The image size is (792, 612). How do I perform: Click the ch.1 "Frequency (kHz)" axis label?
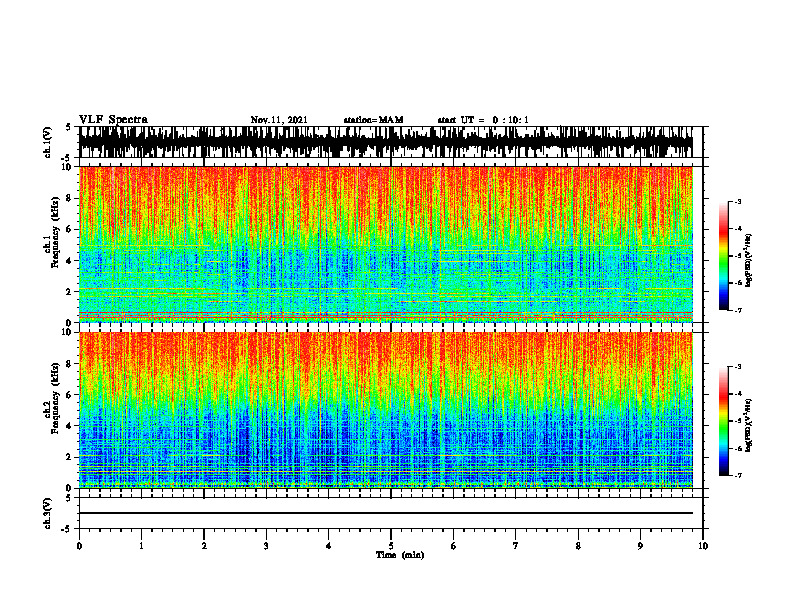coord(56,232)
